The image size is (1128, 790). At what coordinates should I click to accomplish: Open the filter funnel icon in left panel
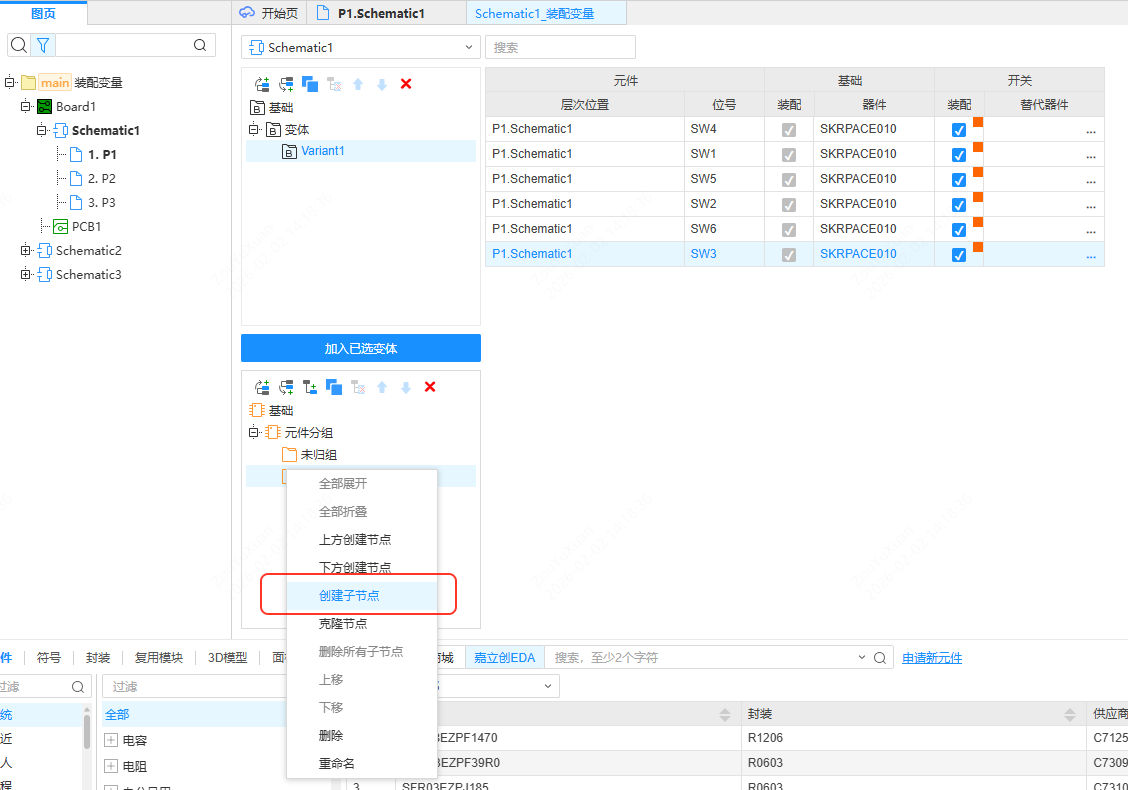[x=41, y=45]
